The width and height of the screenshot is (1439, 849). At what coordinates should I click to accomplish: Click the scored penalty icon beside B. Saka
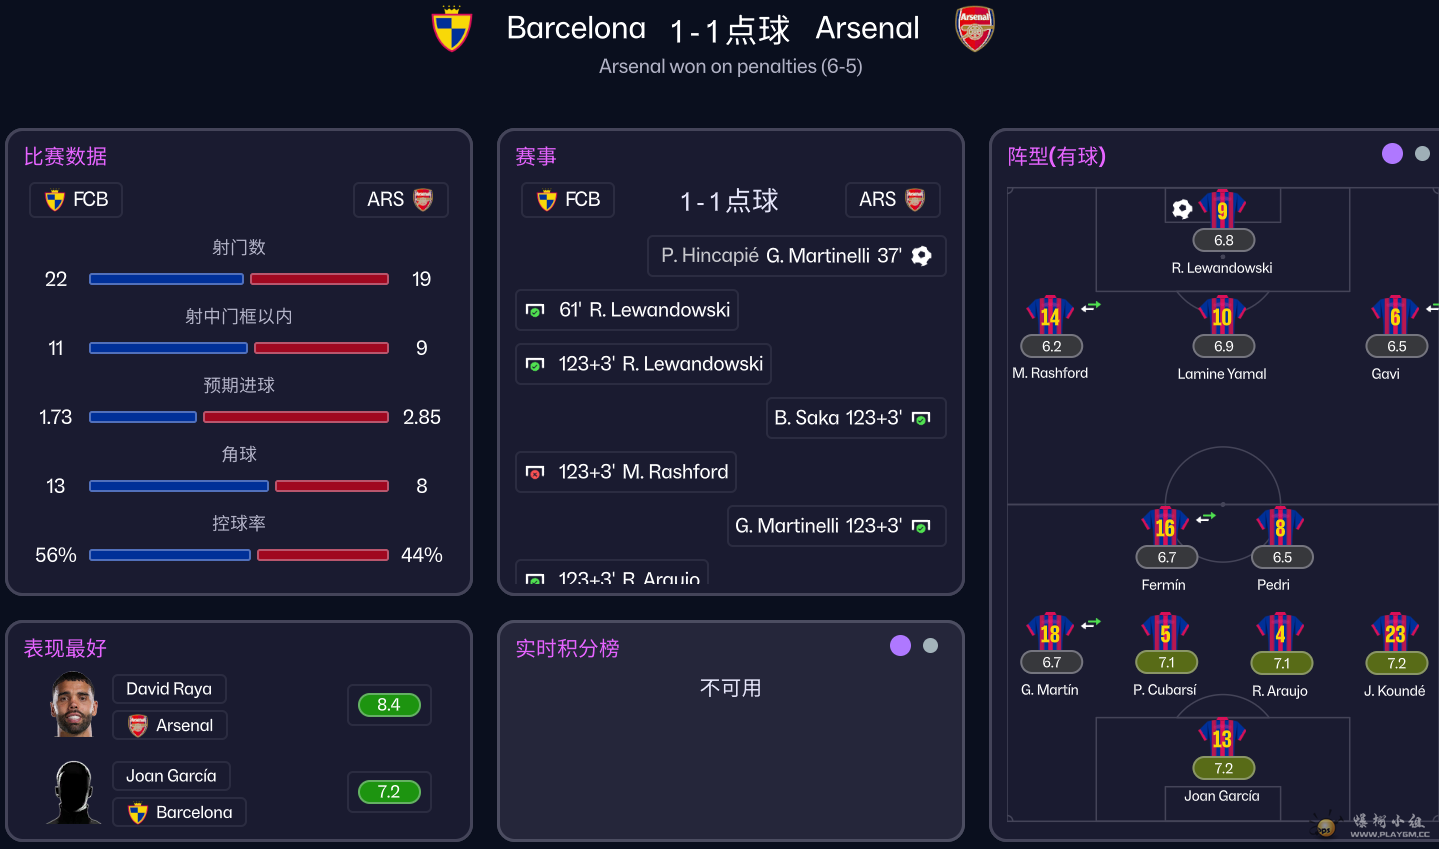(922, 418)
